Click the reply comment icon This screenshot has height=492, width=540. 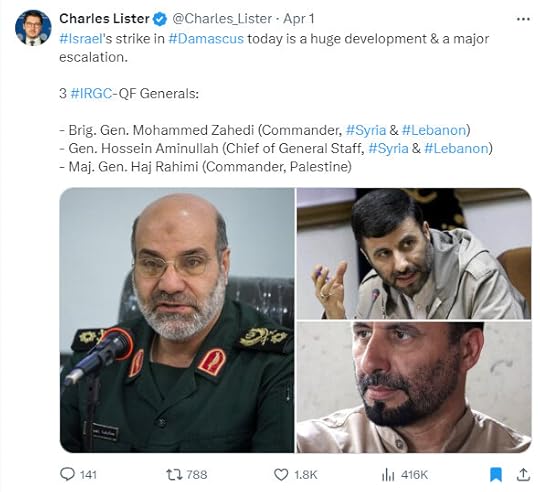(67, 474)
